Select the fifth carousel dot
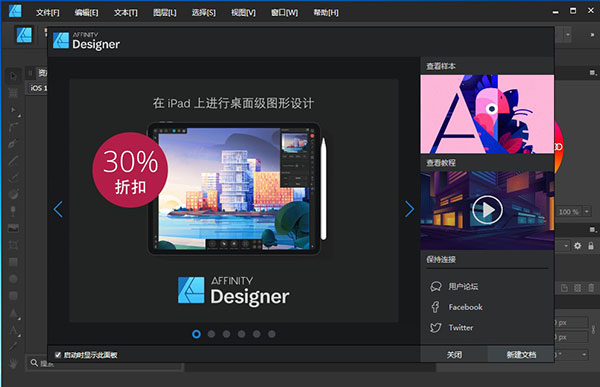Viewport: 600px width, 387px height. [x=257, y=334]
